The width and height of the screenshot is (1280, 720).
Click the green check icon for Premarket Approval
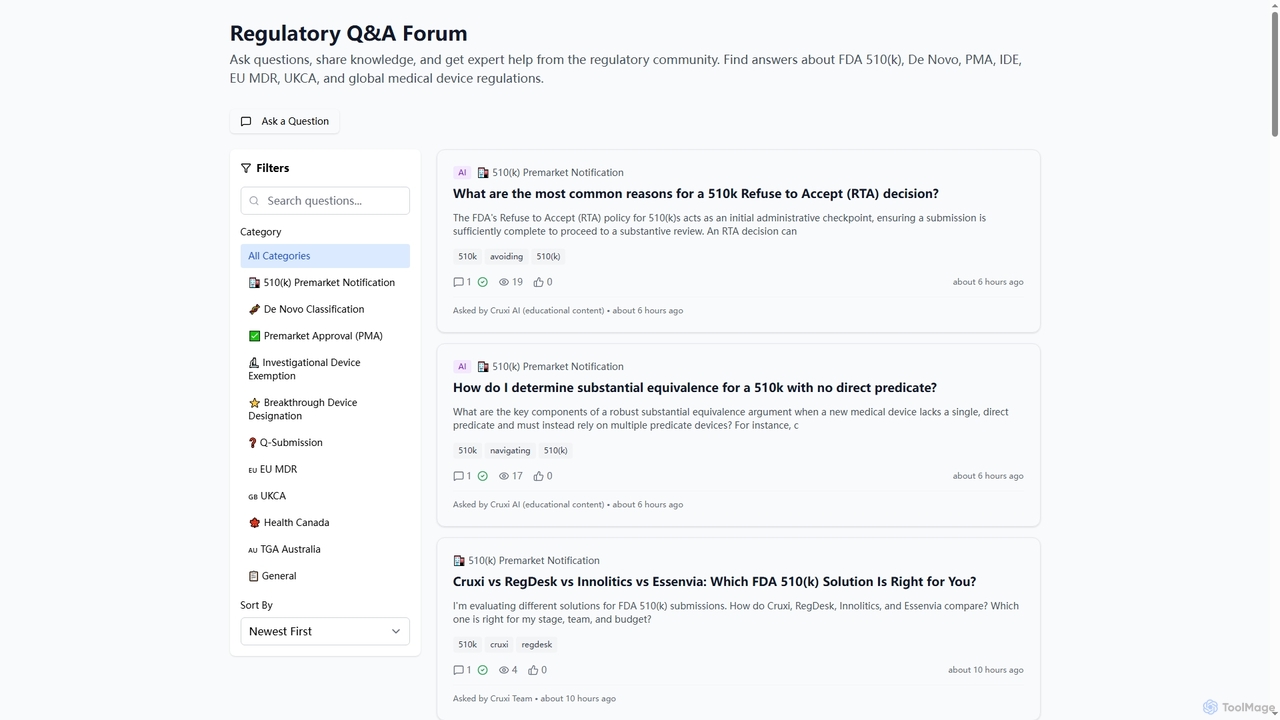click(x=254, y=336)
